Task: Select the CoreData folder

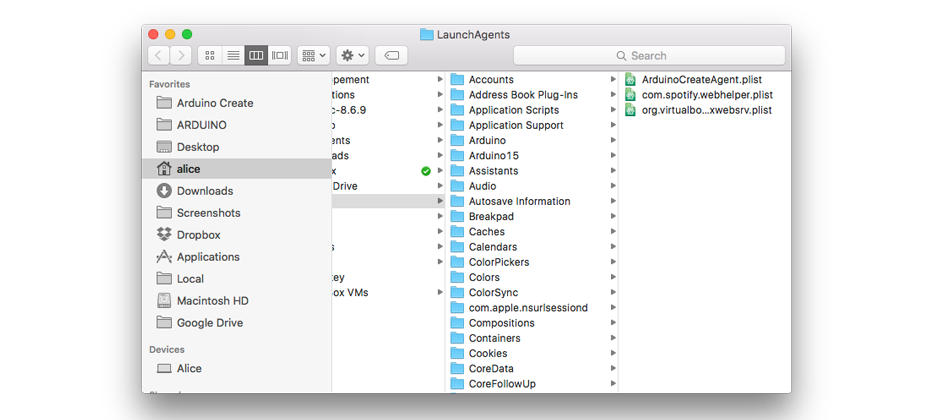Action: (x=532, y=368)
